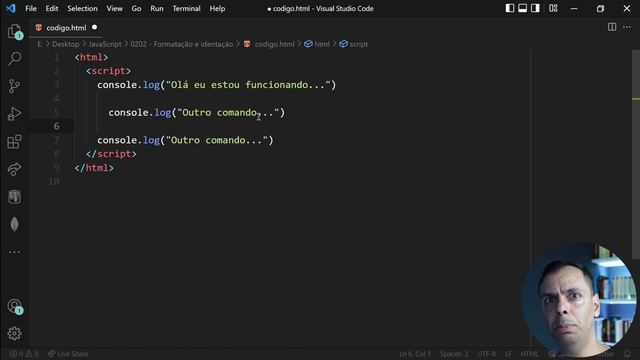Image resolution: width=640 pixels, height=360 pixels.
Task: Change indentation via Spaces: 2
Action: 454,353
